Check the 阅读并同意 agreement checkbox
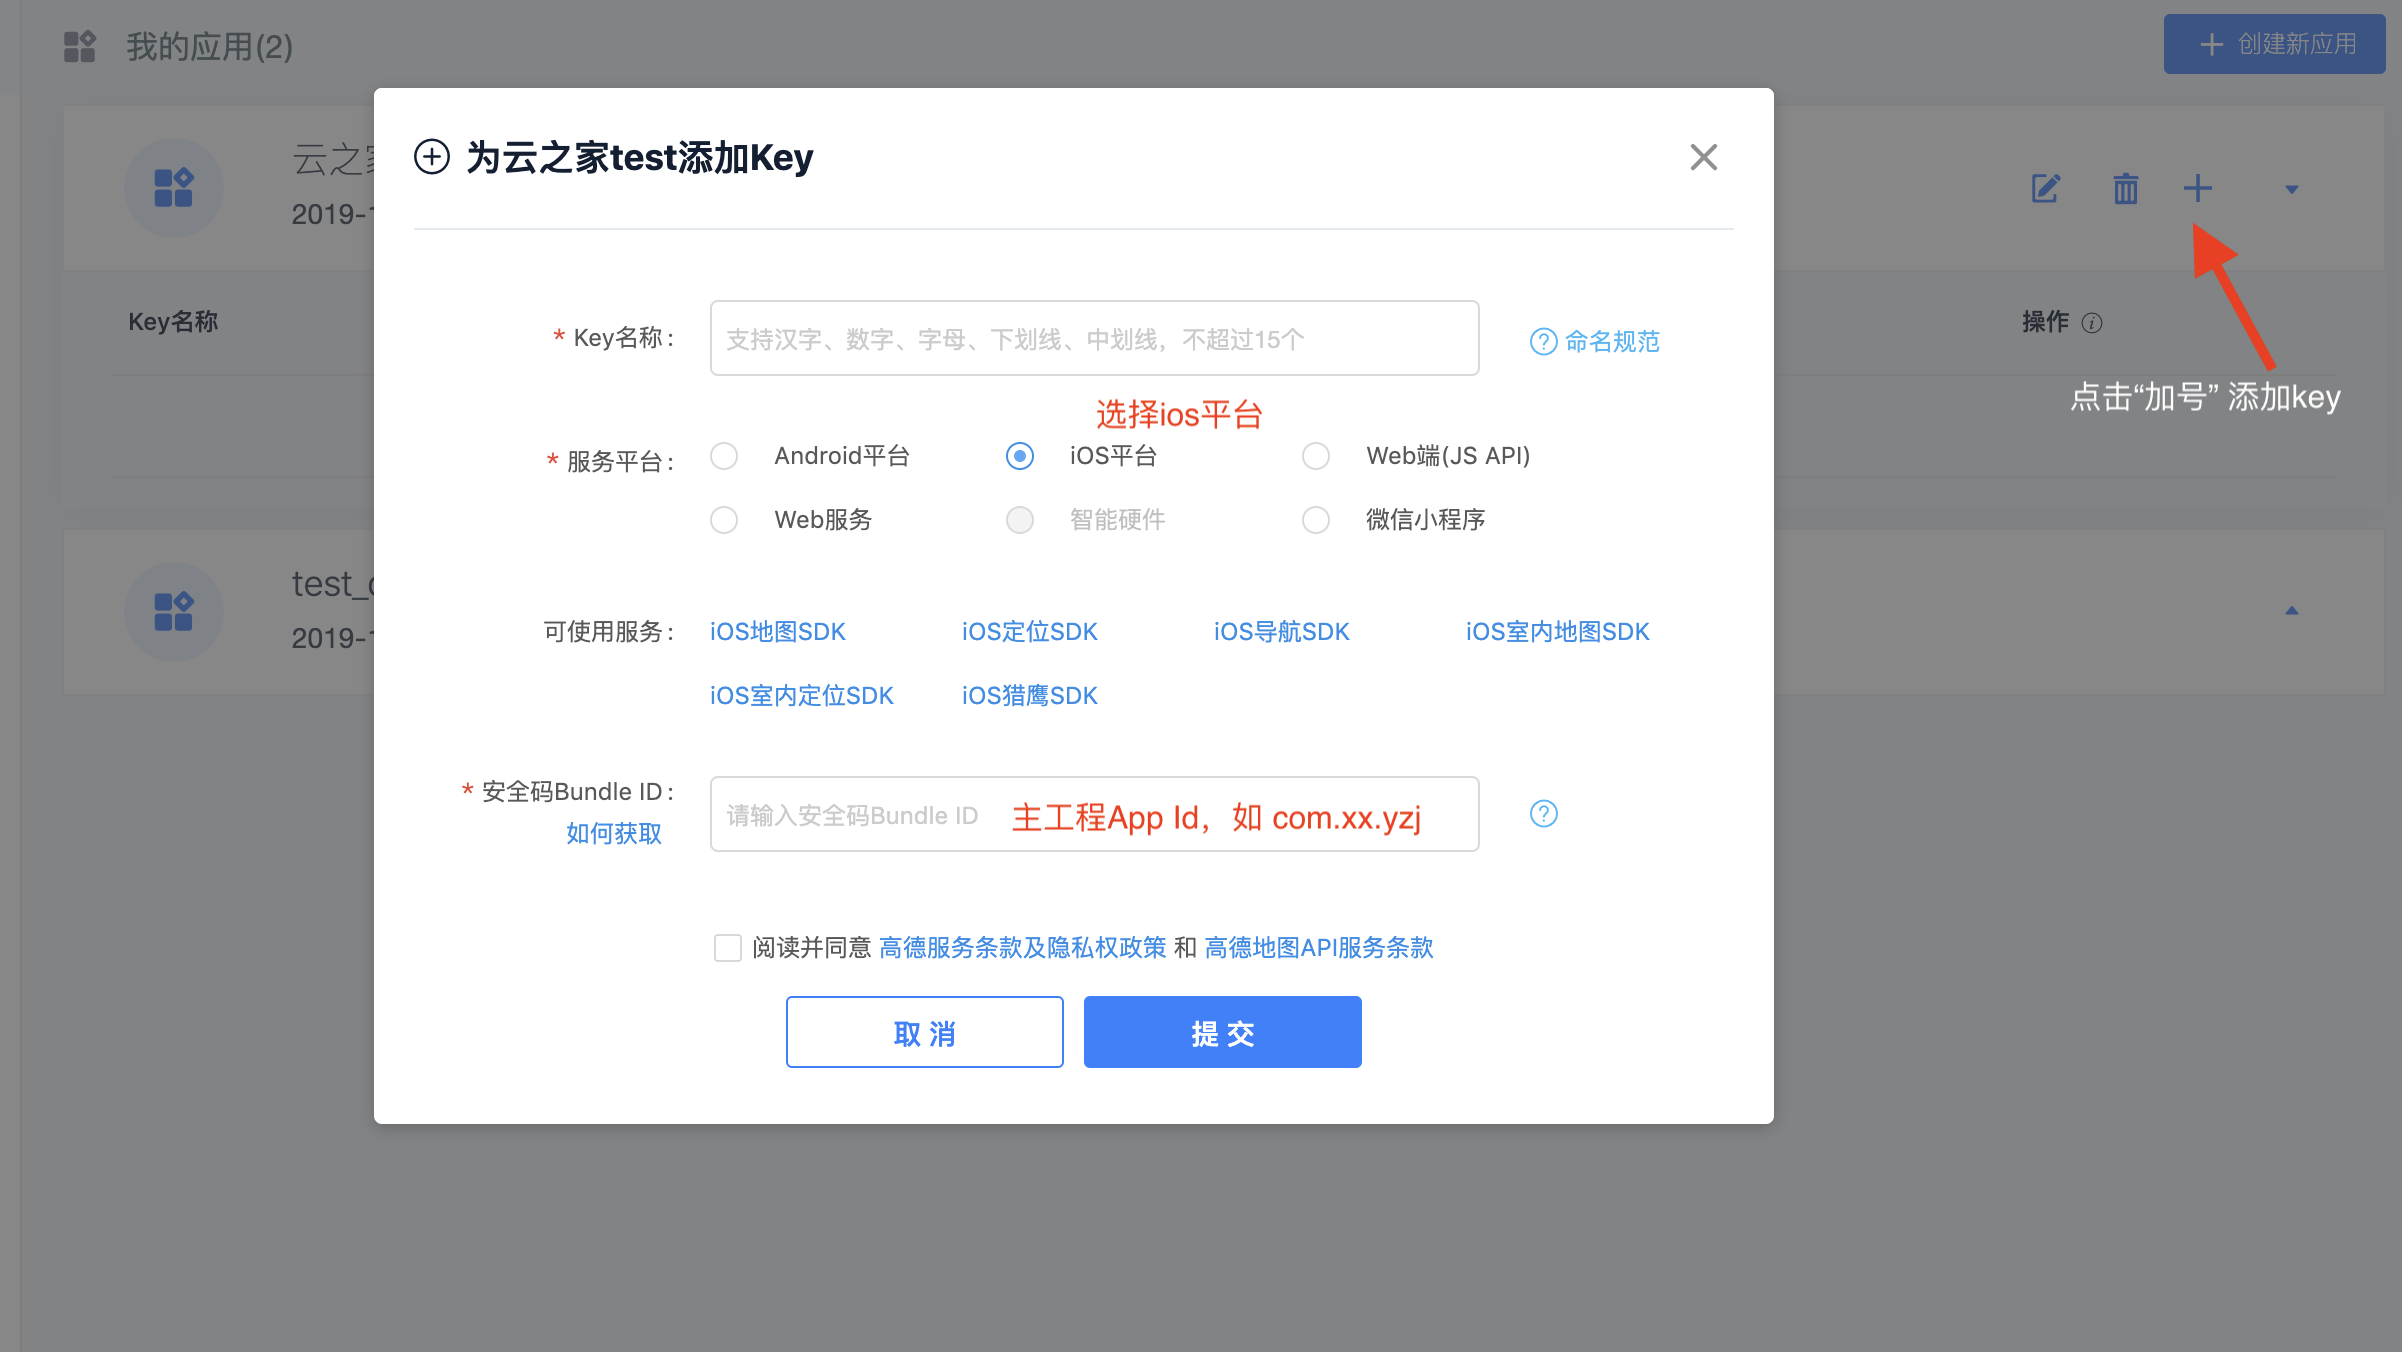 pos(727,948)
